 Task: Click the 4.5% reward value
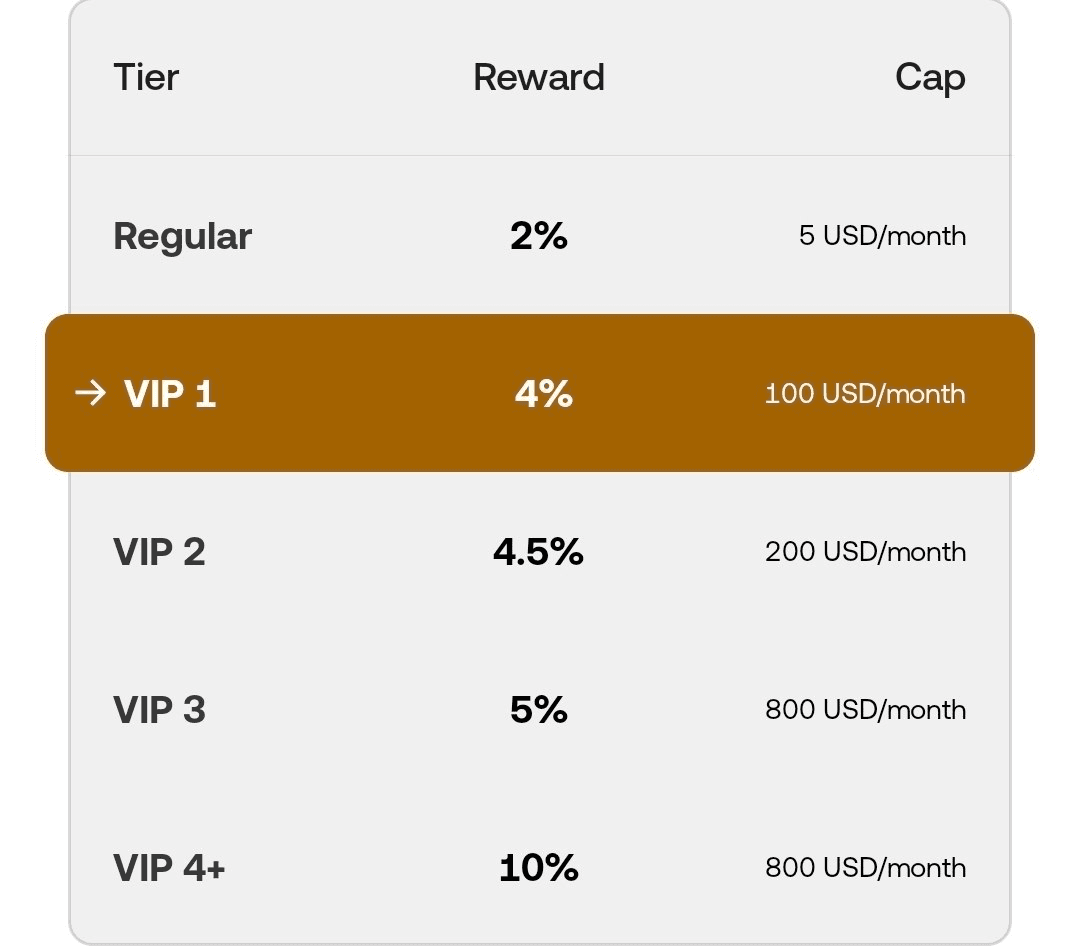pos(539,552)
